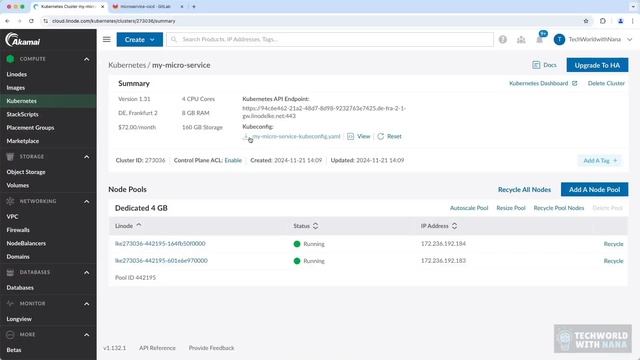The width and height of the screenshot is (640, 360).
Task: Open the user account dropdown chevron
Action: pos(630,40)
